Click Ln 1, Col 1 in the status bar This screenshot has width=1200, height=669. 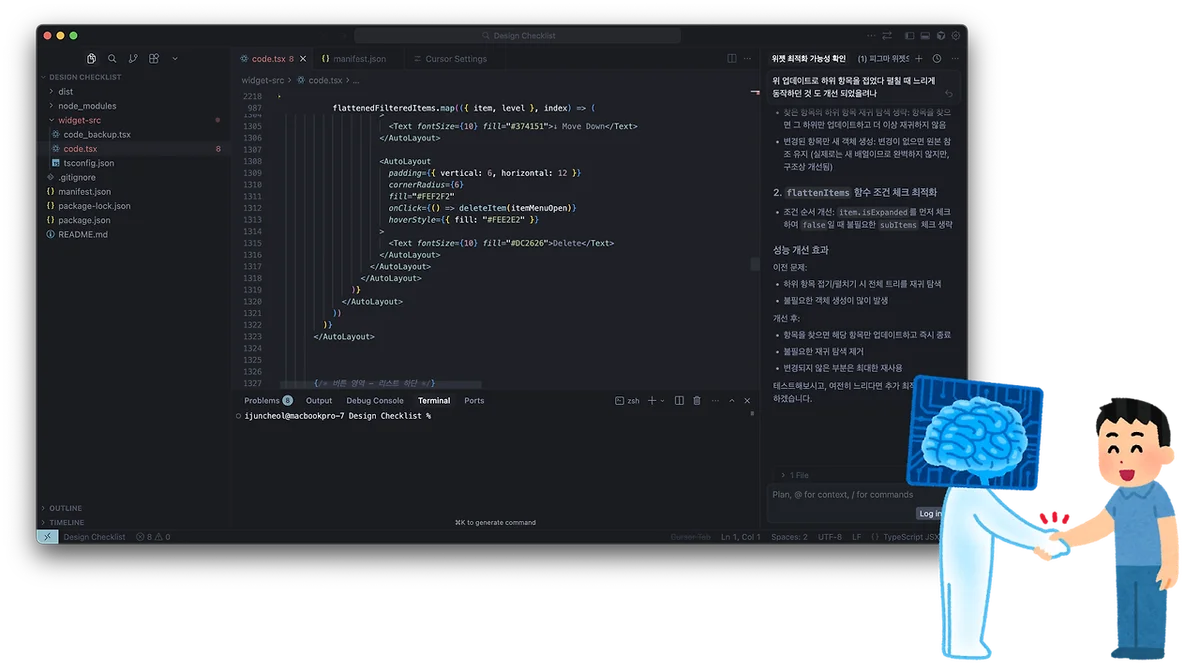741,537
